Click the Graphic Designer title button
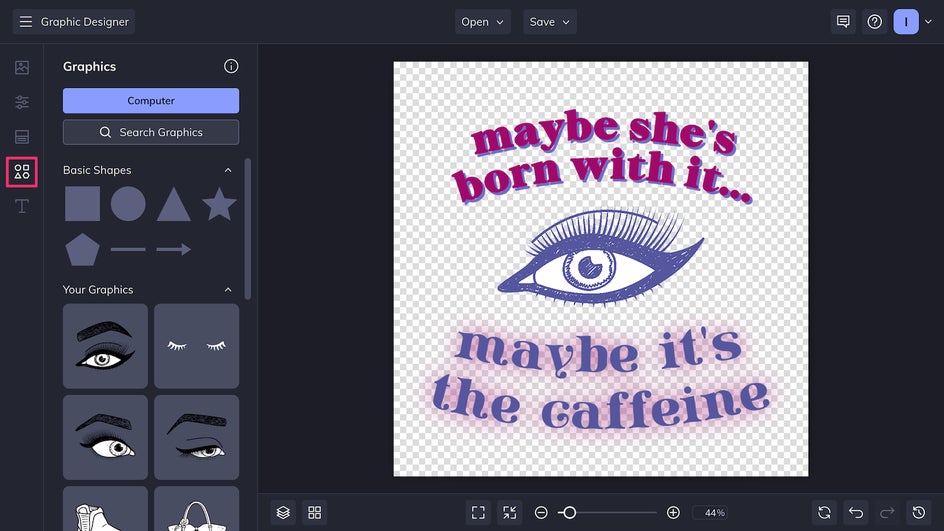Image resolution: width=944 pixels, height=531 pixels. click(73, 22)
